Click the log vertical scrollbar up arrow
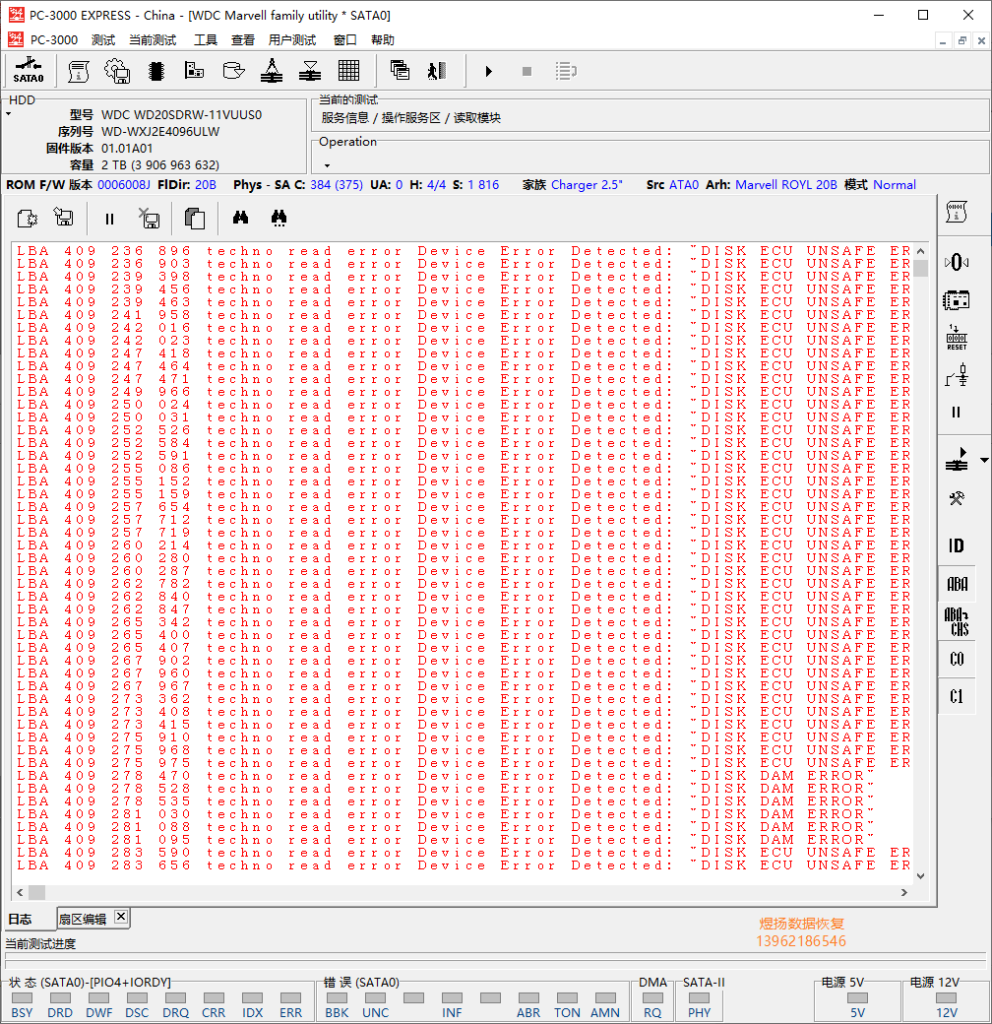This screenshot has height=1024, width=992. pyautogui.click(x=920, y=251)
